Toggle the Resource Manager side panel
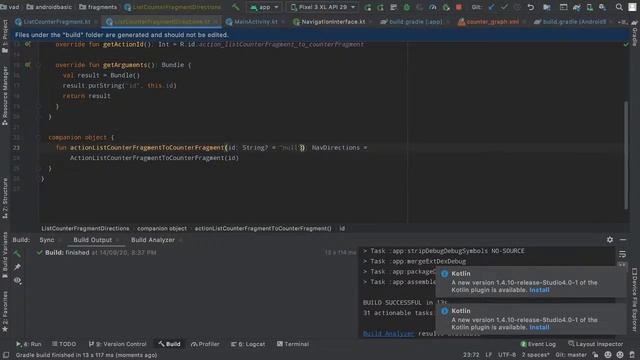640x360 pixels. click(5, 96)
